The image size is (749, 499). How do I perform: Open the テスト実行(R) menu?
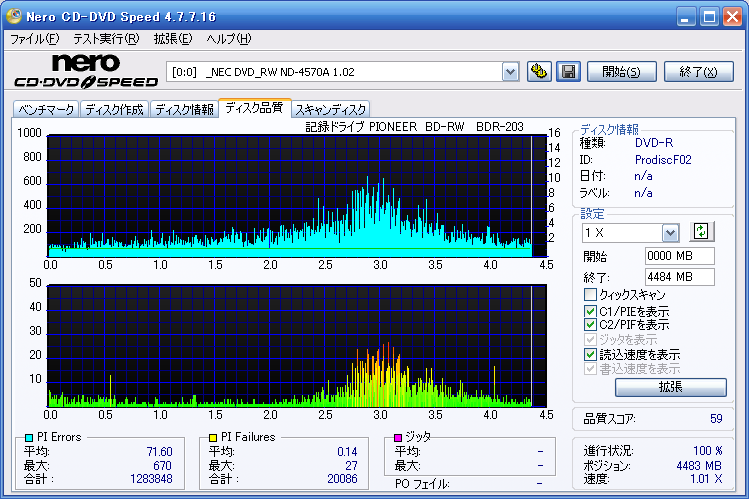(106, 39)
